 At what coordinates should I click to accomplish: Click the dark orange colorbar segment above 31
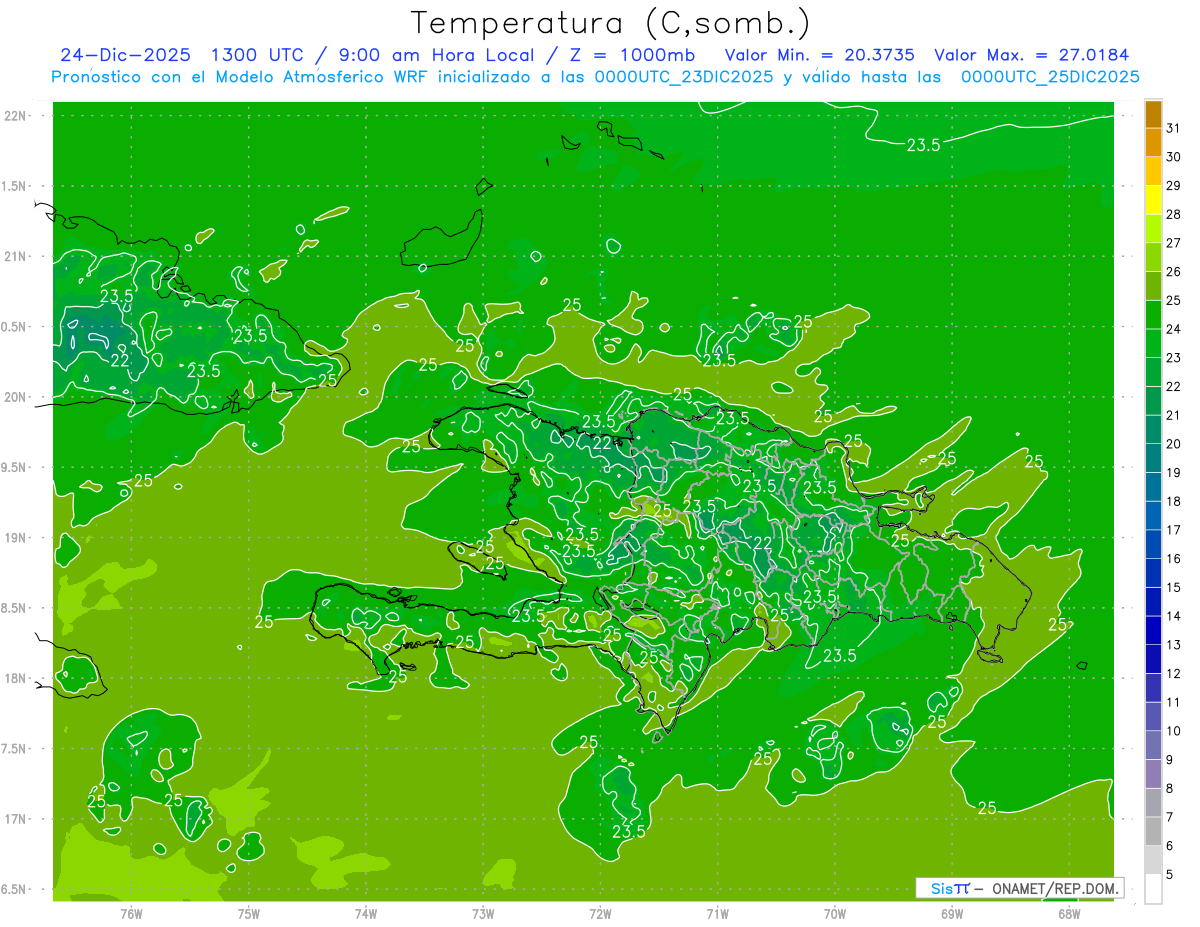[1153, 114]
